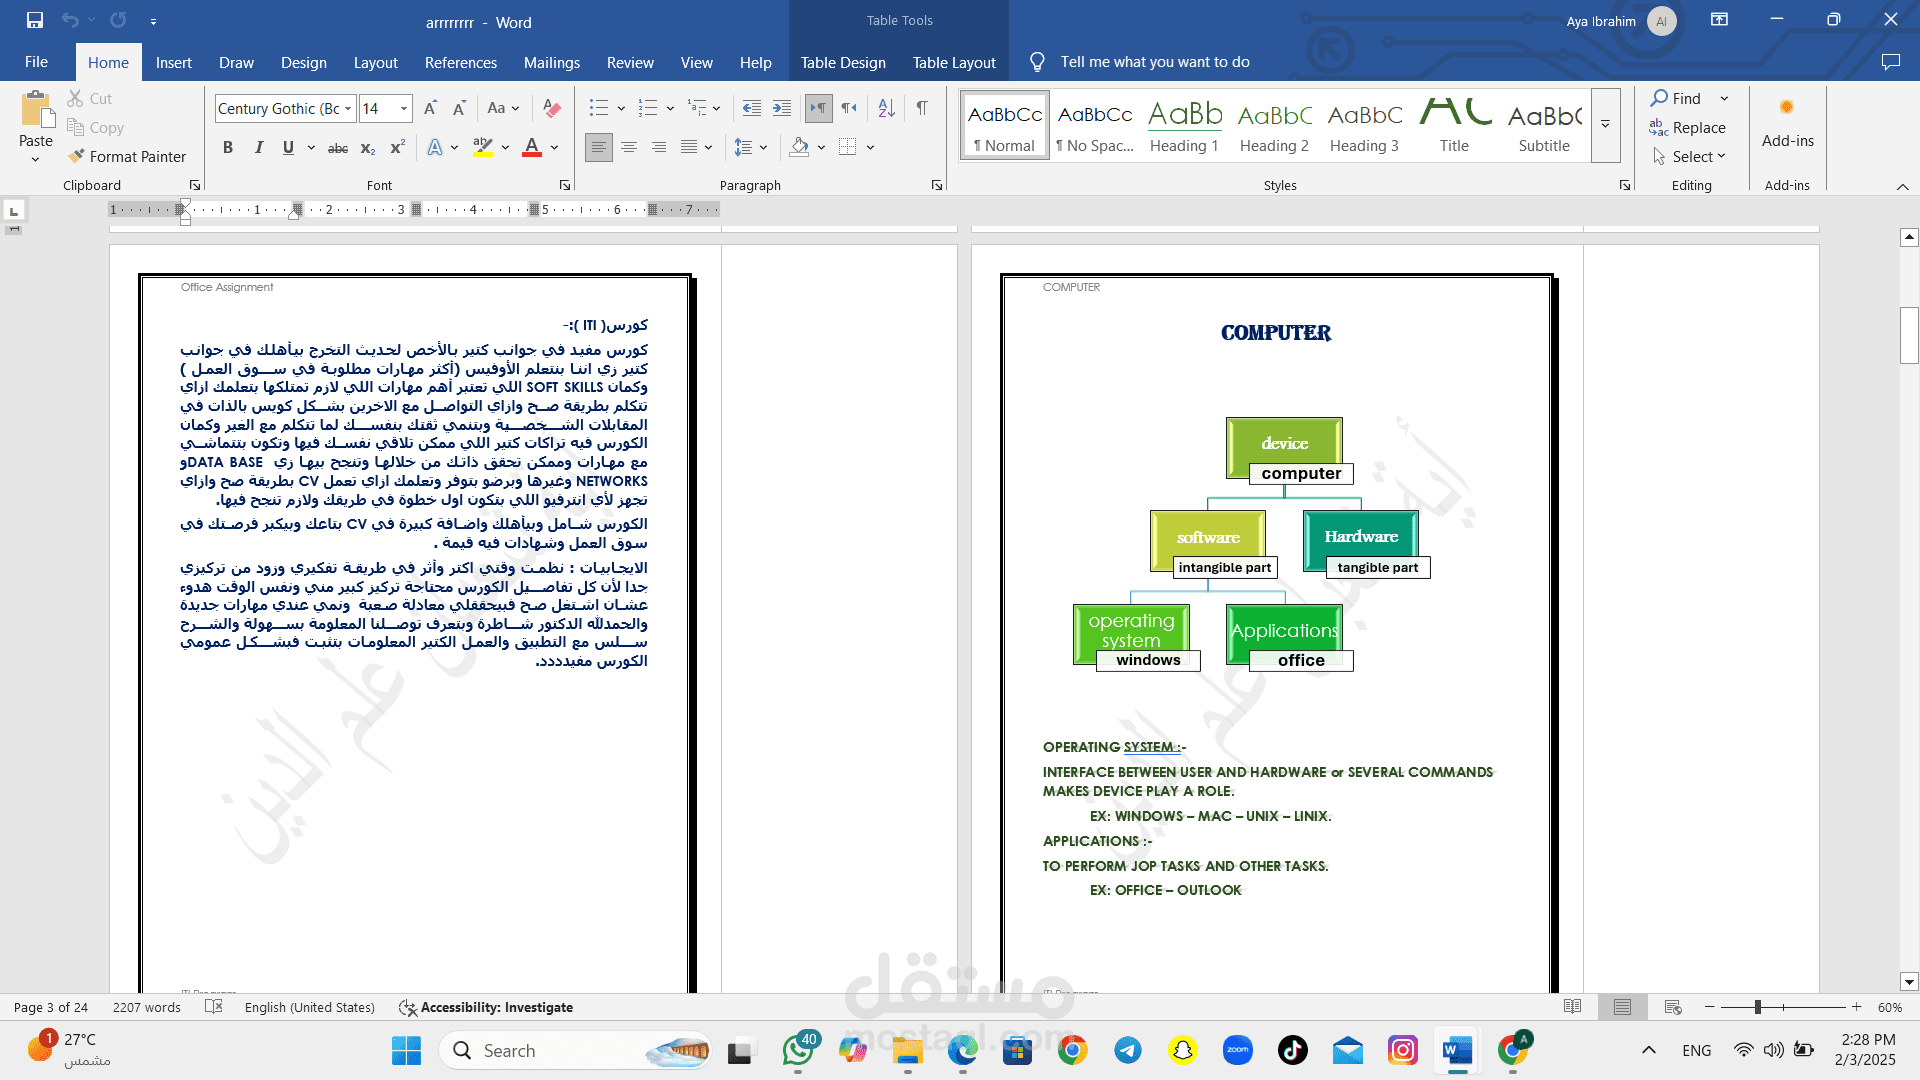1920x1080 pixels.
Task: Apply superscript formatting
Action: coord(397,148)
